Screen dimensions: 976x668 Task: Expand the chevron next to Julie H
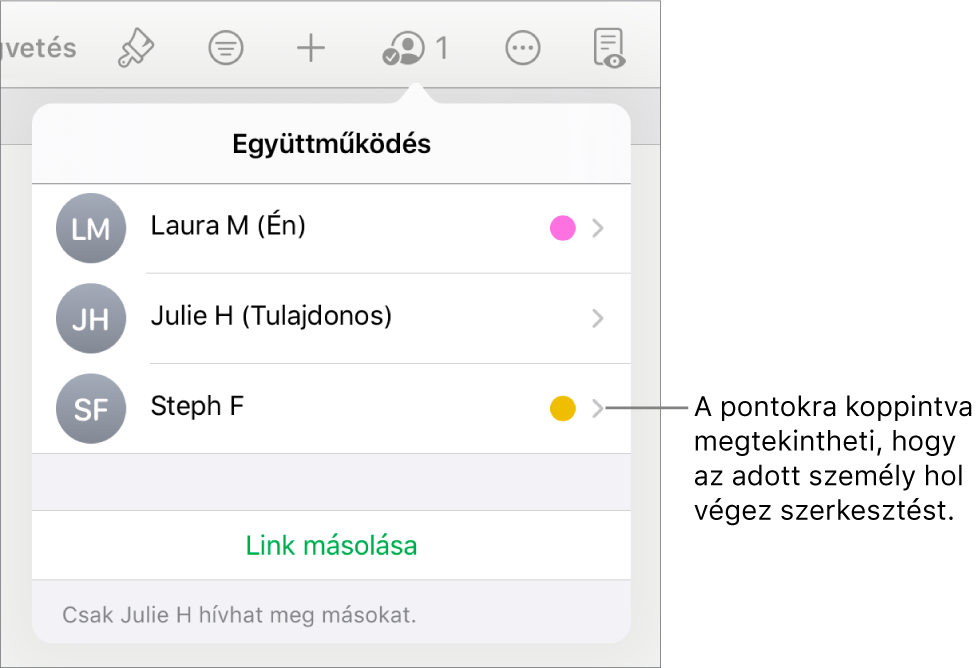pyautogui.click(x=598, y=318)
